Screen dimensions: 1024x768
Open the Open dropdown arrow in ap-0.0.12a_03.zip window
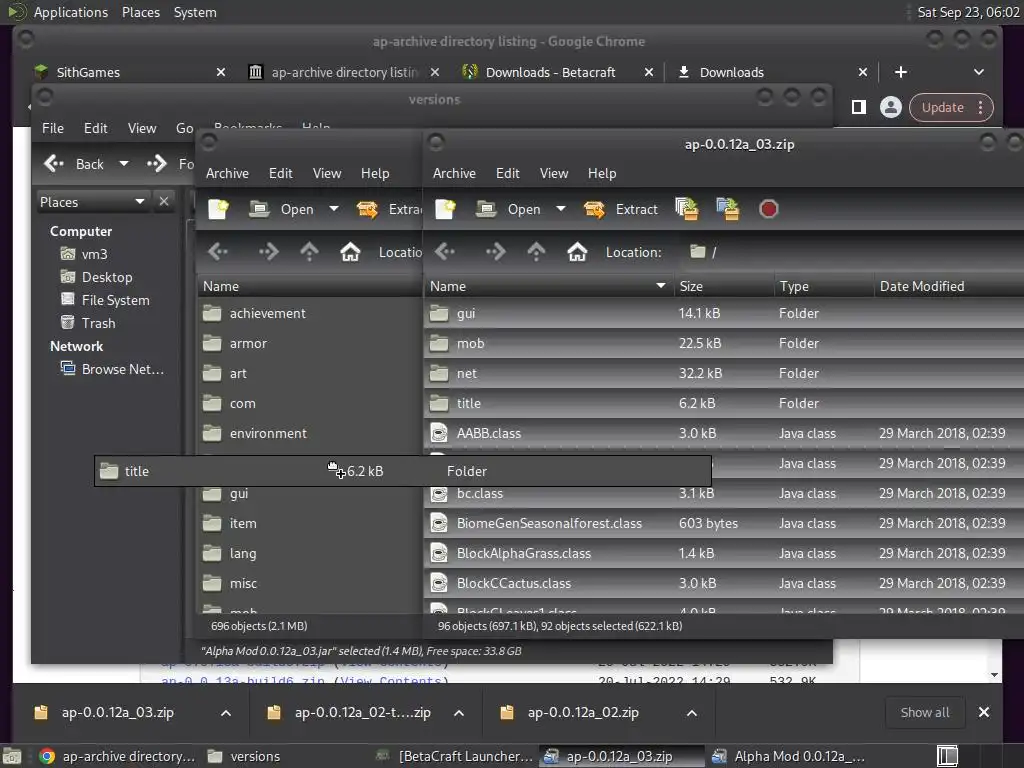click(560, 209)
